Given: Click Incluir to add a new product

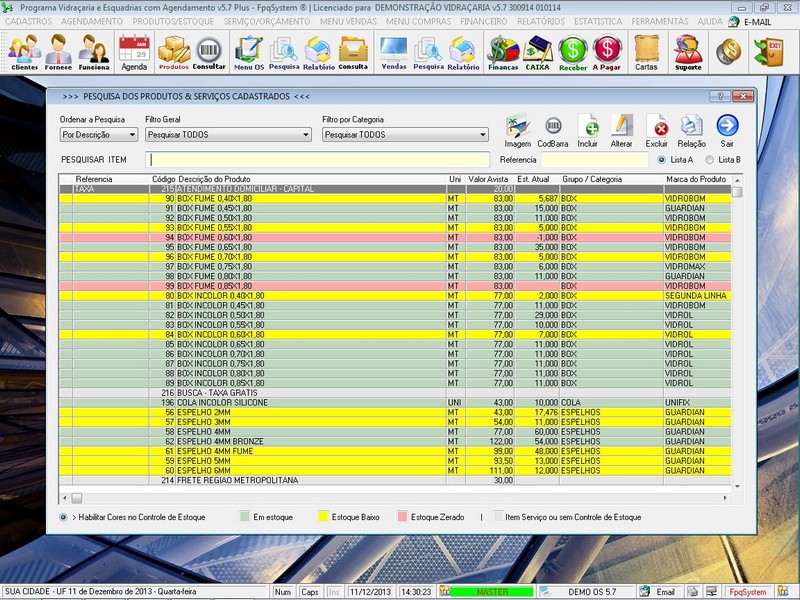Looking at the screenshot, I should coord(590,130).
